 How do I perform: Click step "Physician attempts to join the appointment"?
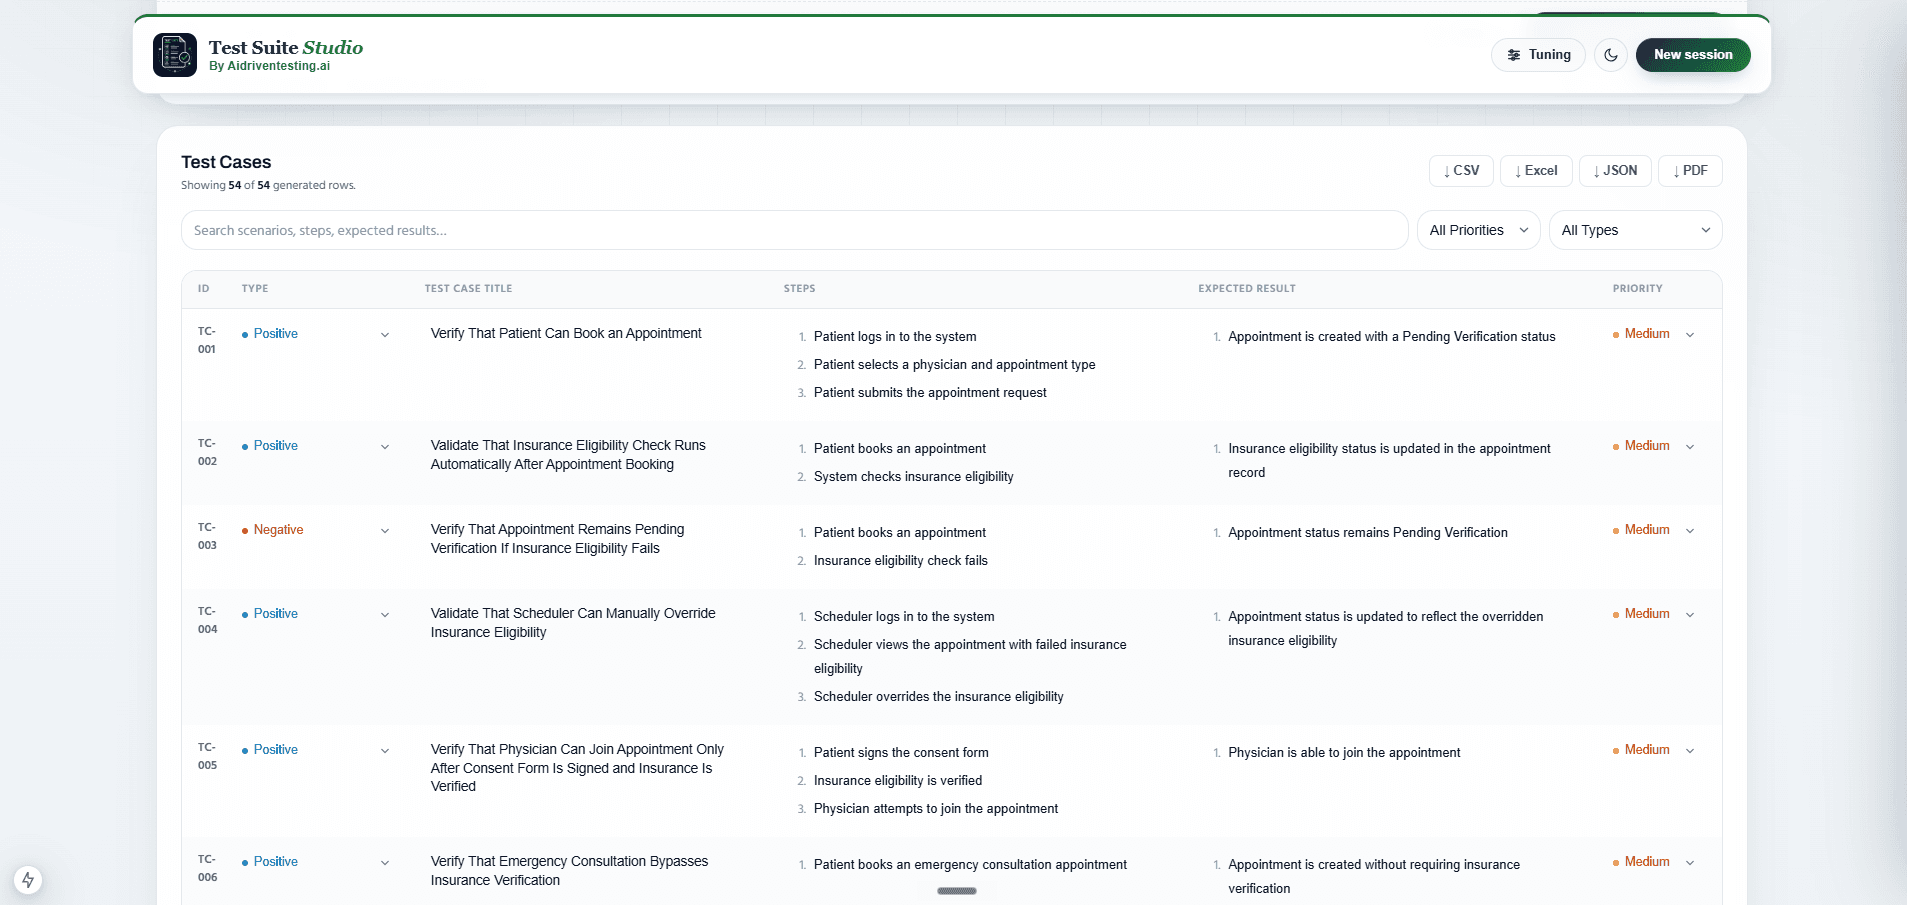coord(935,809)
